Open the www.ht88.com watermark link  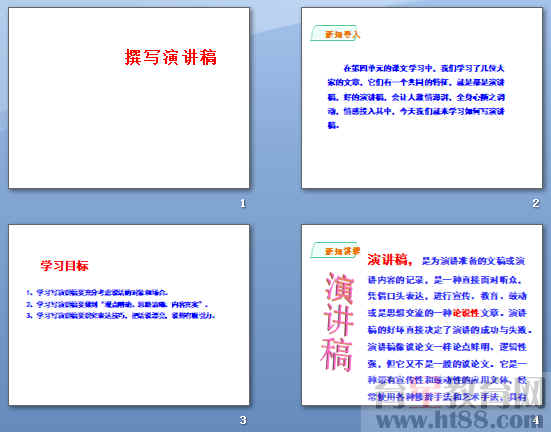453,420
